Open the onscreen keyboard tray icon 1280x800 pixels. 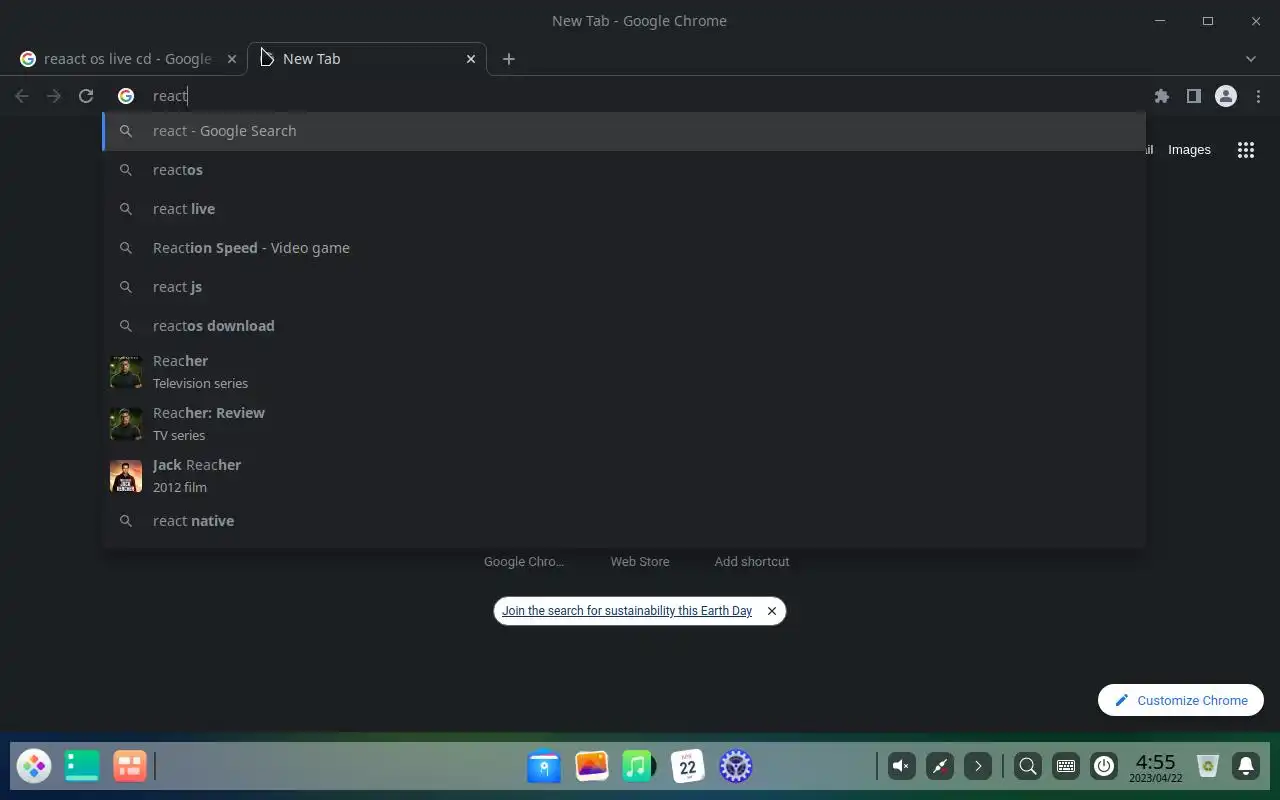pos(1066,767)
